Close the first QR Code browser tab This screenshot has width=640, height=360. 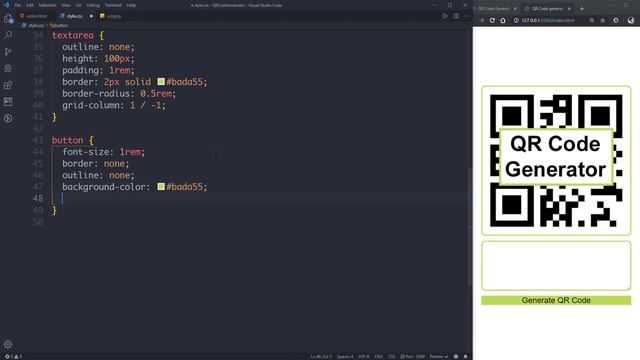point(515,9)
